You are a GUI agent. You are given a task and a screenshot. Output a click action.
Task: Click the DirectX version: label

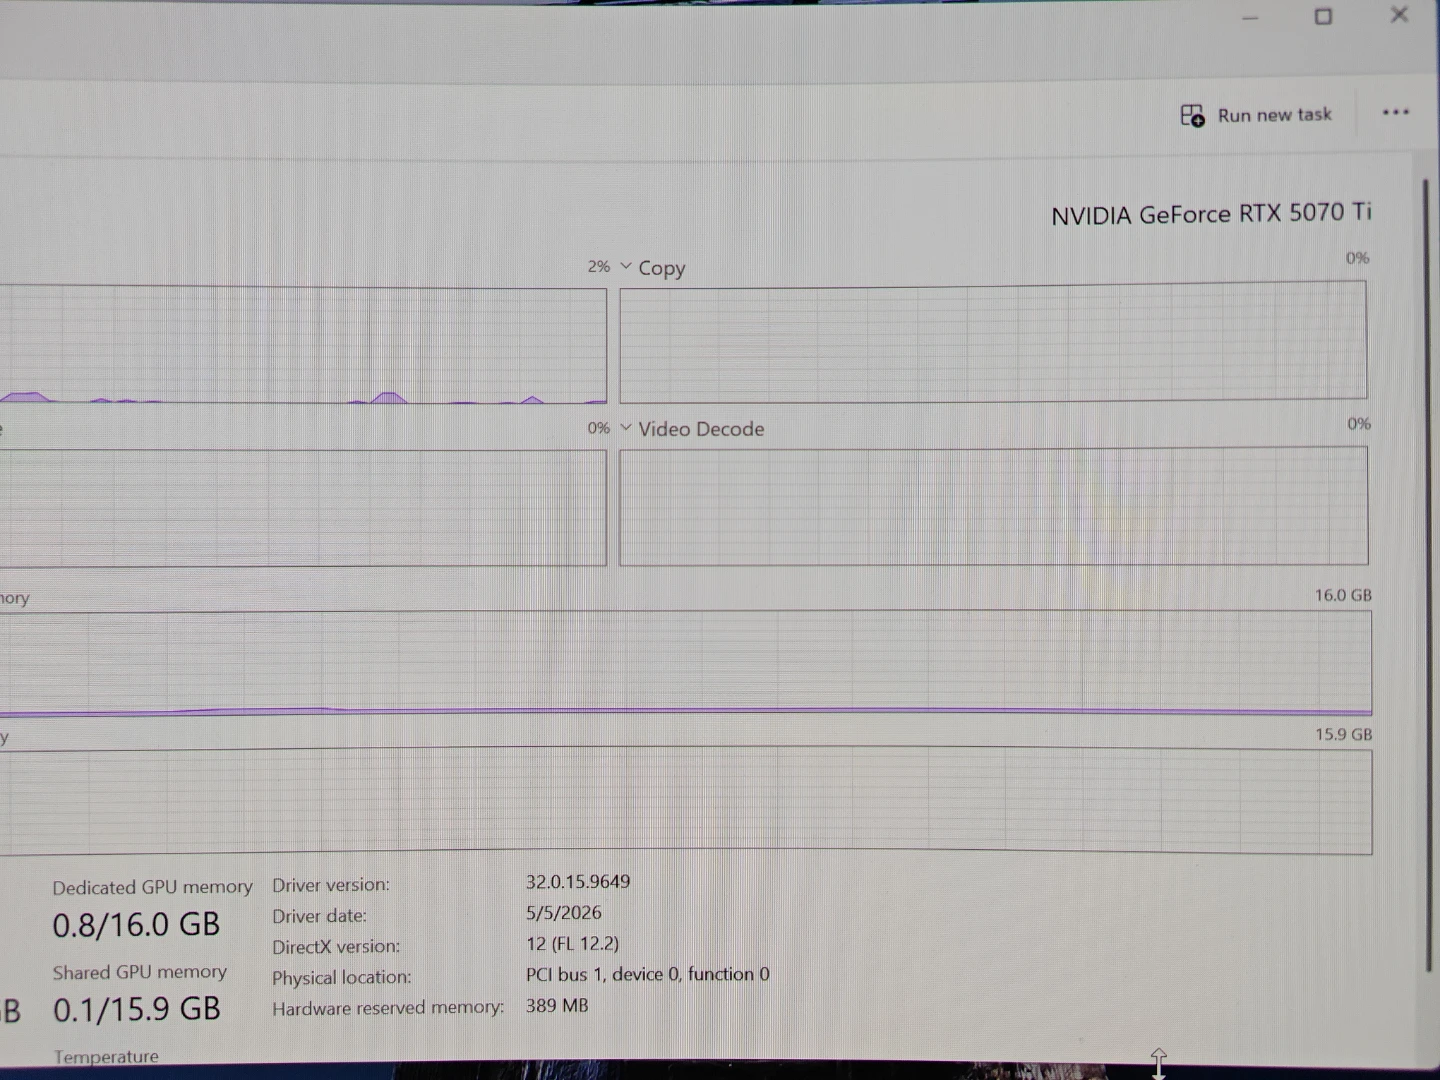[x=336, y=946]
